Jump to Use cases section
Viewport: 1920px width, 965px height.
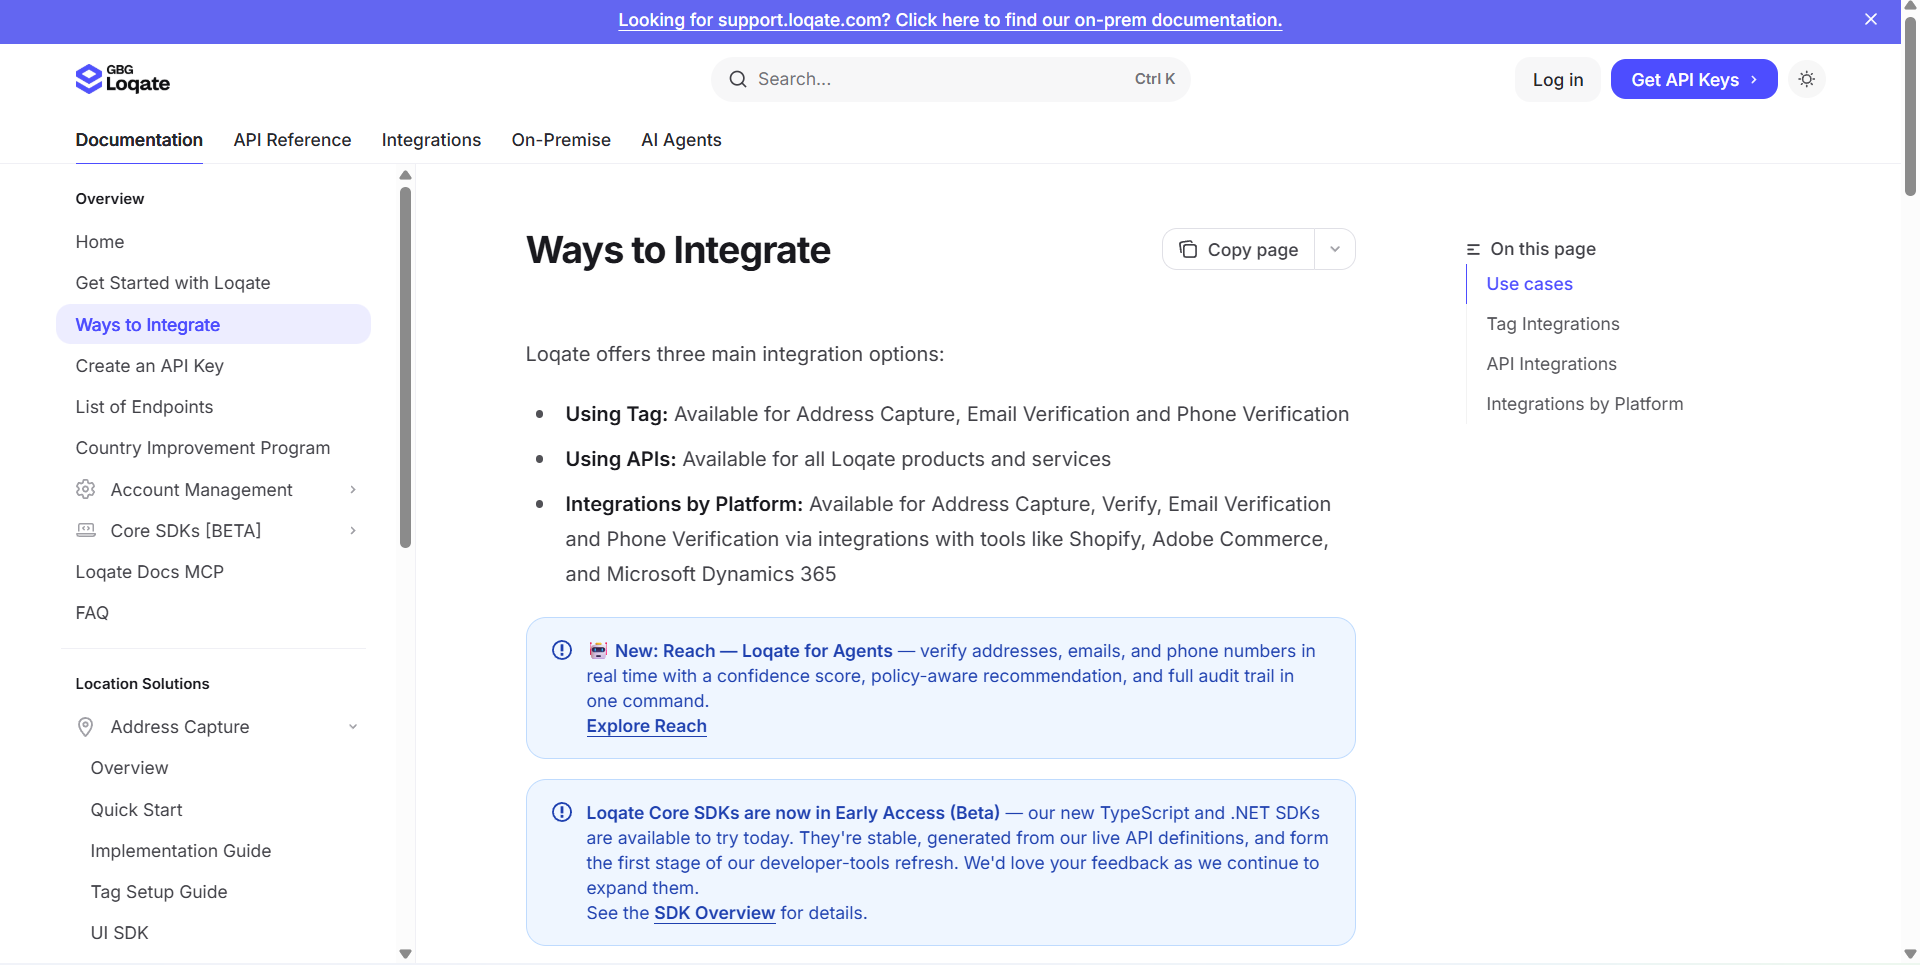click(x=1529, y=284)
